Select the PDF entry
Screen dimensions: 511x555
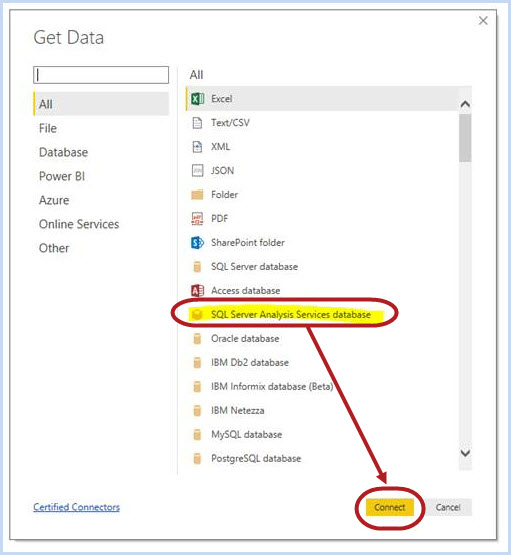[x=322, y=219]
